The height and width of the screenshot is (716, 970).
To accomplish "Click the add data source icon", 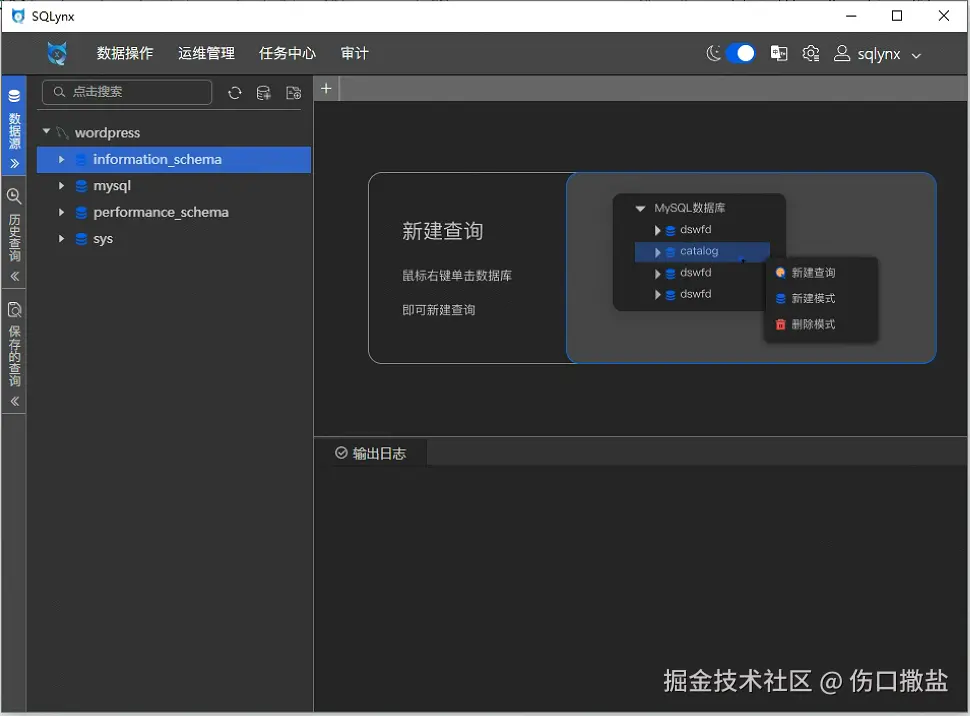I will [x=264, y=93].
